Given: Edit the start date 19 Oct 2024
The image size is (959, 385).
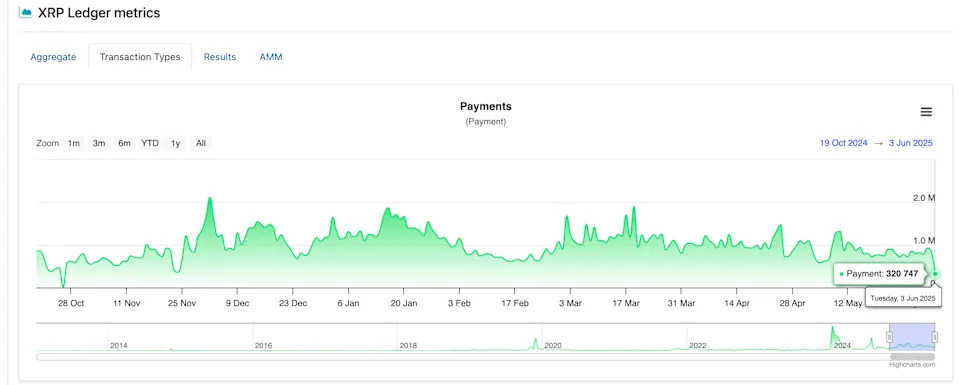Looking at the screenshot, I should coord(843,143).
